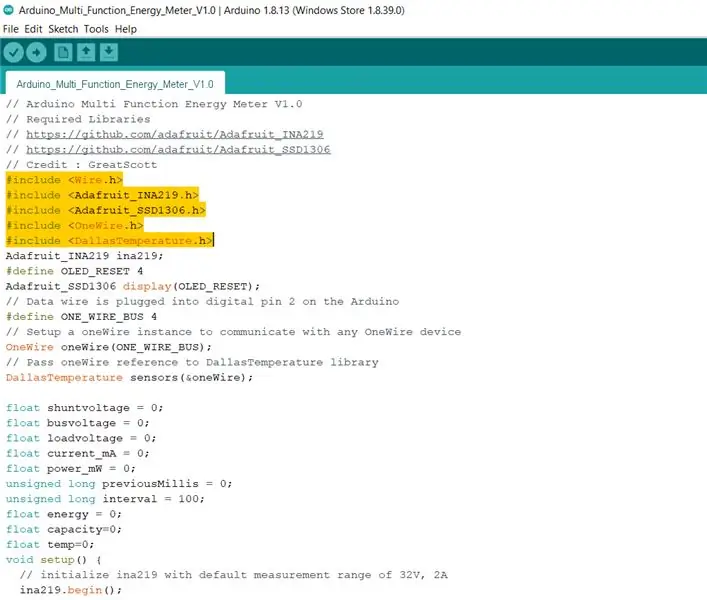Click 'DallasTemperature sensors(&oneWire);' line
707x600 pixels.
tap(129, 377)
